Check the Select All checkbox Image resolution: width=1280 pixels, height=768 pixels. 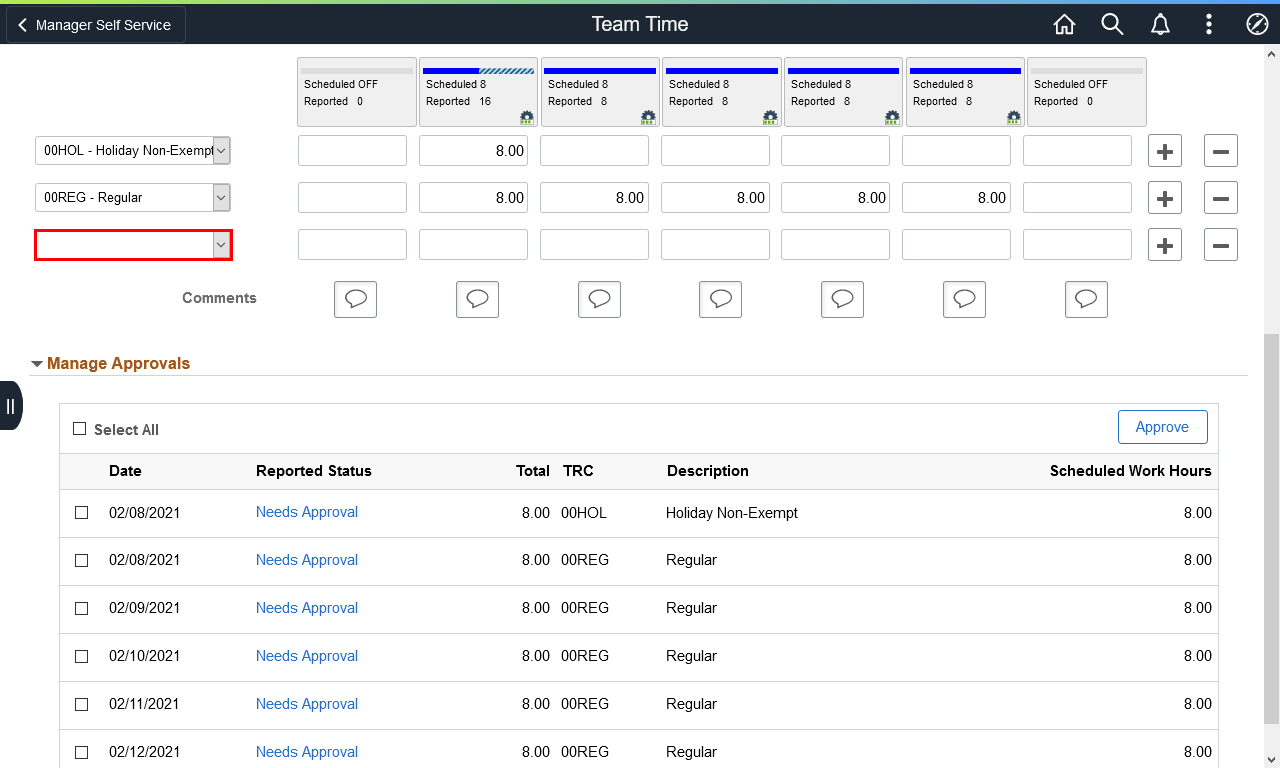coord(80,429)
